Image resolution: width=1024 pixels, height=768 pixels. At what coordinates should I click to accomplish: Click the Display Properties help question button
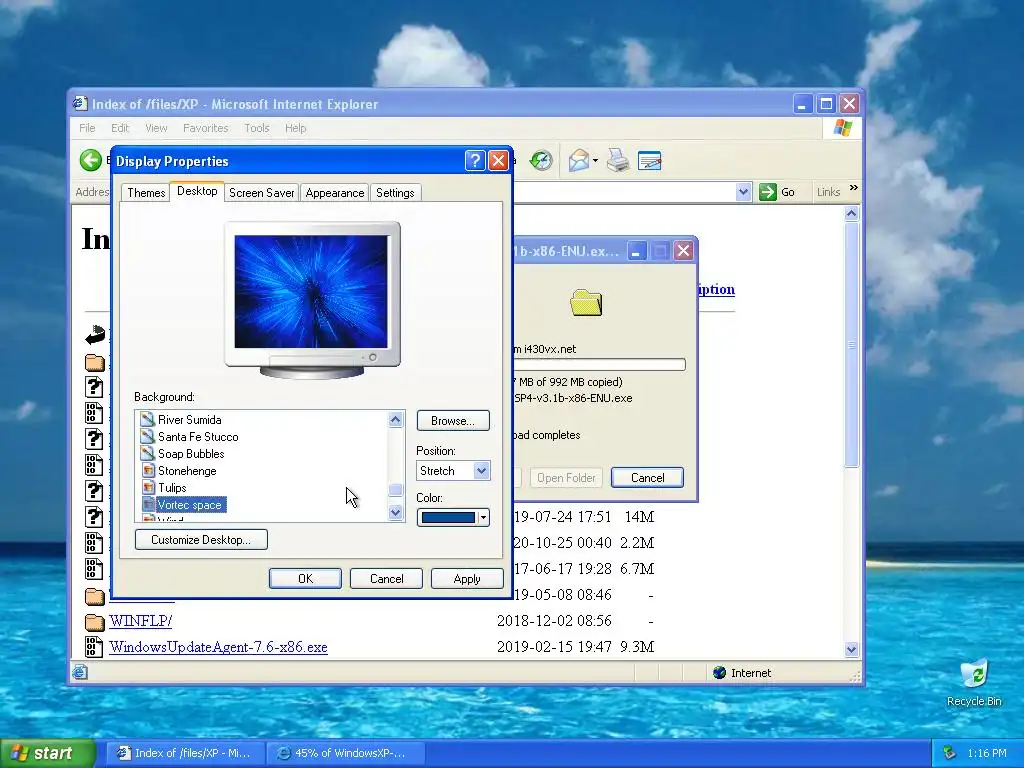[475, 161]
